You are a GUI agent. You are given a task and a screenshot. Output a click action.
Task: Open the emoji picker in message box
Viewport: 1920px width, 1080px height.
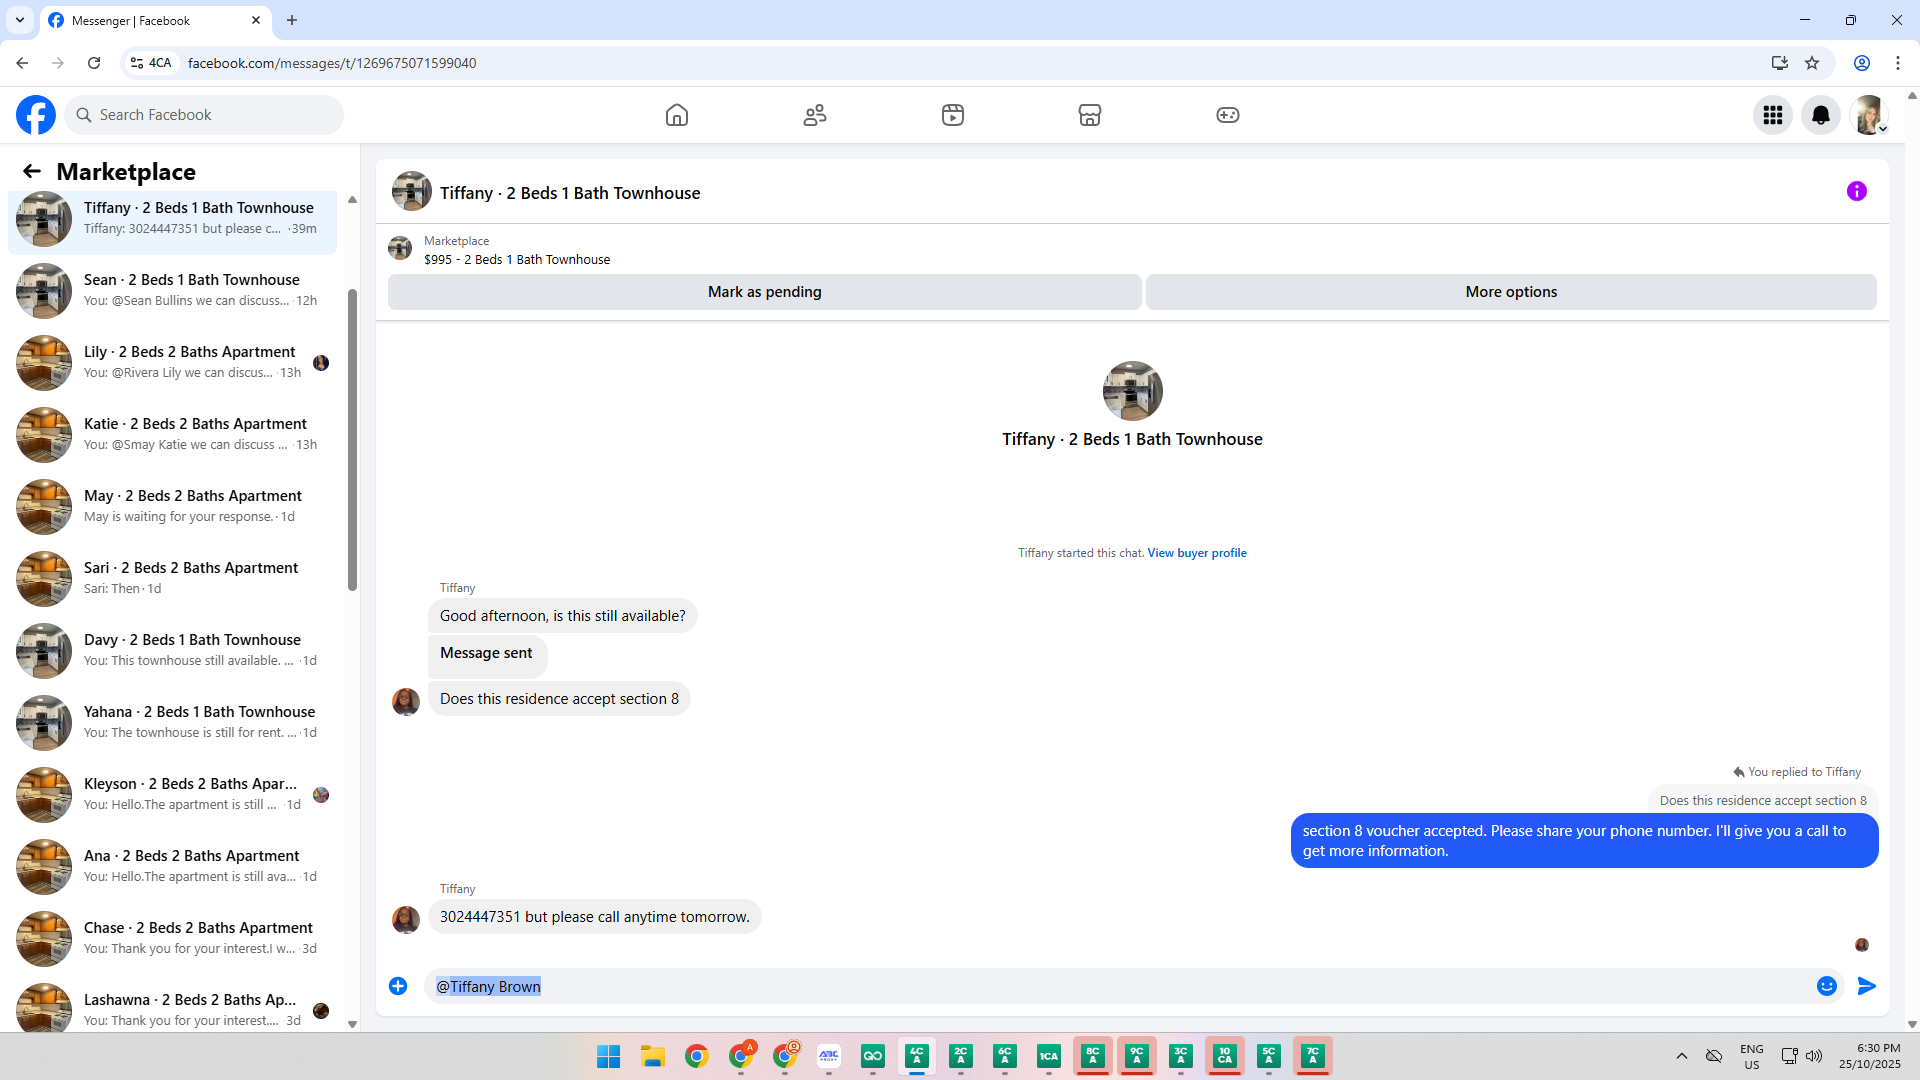pos(1827,986)
